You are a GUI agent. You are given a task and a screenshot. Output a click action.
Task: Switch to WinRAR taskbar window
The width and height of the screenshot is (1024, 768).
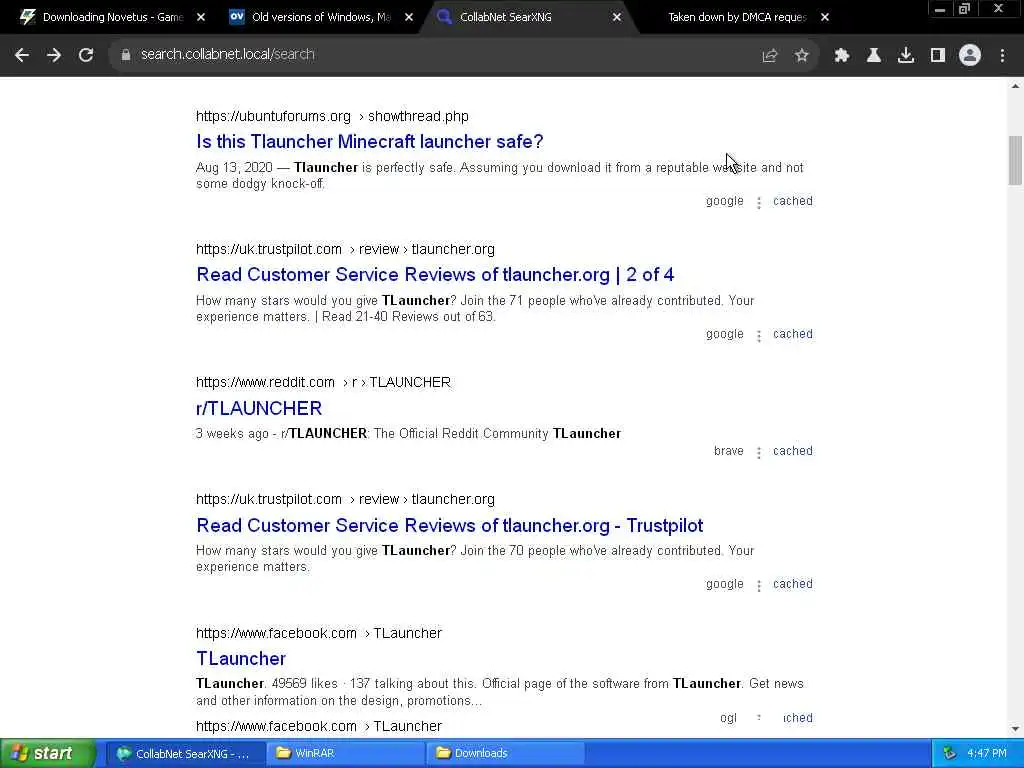coord(344,754)
